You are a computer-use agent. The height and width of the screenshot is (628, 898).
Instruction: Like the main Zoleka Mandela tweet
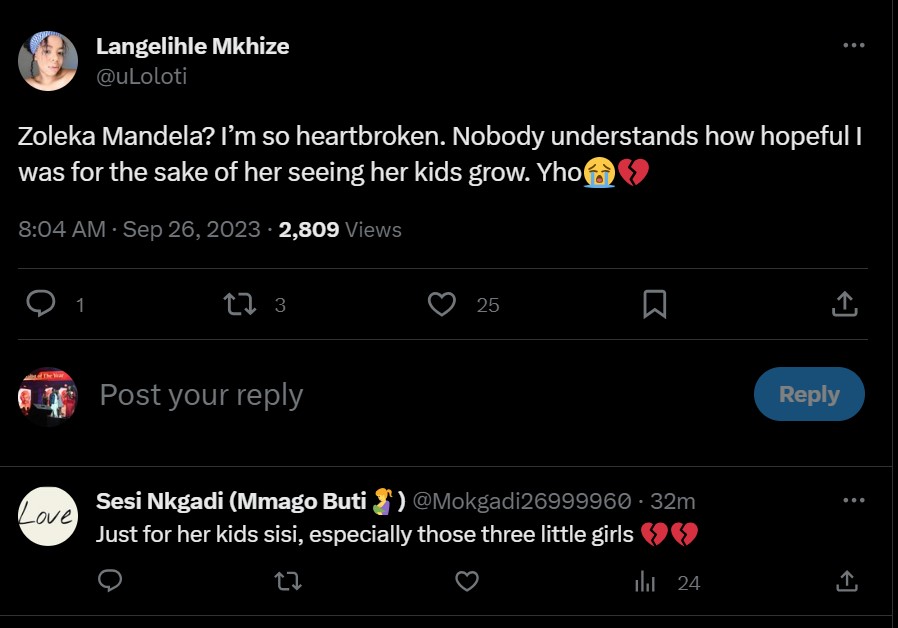pos(441,304)
